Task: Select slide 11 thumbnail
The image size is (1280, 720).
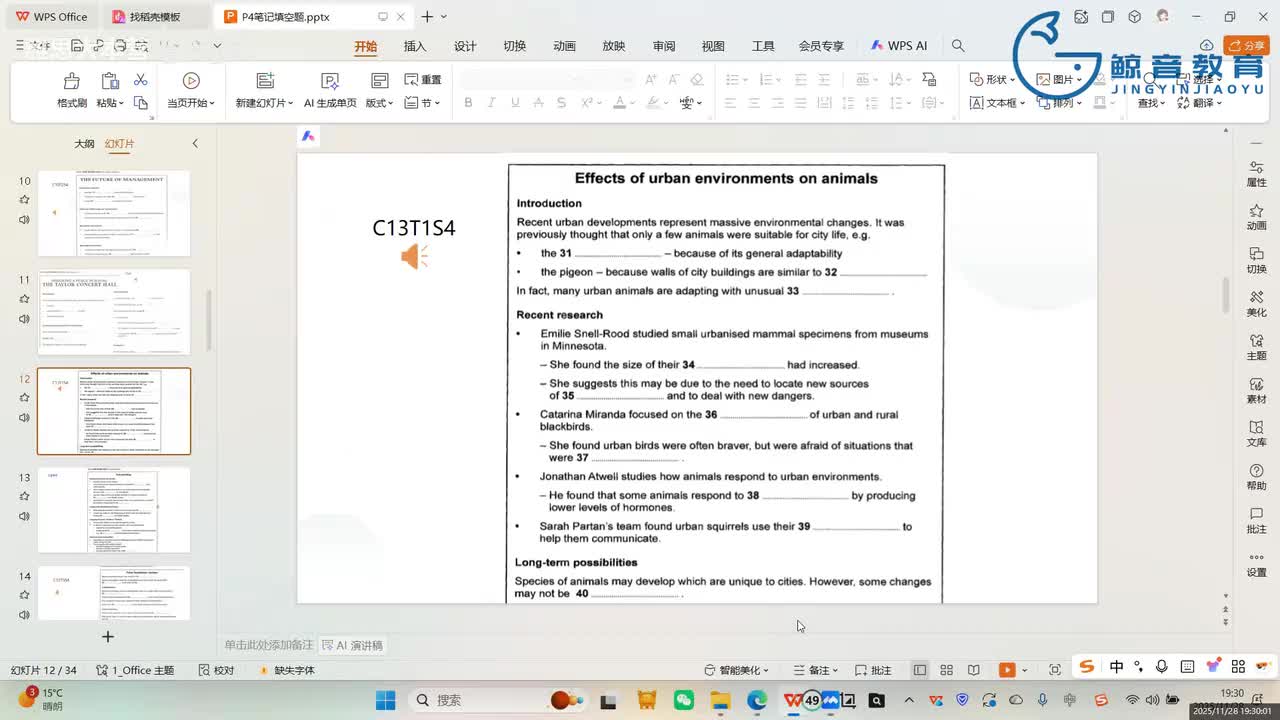Action: click(x=114, y=311)
